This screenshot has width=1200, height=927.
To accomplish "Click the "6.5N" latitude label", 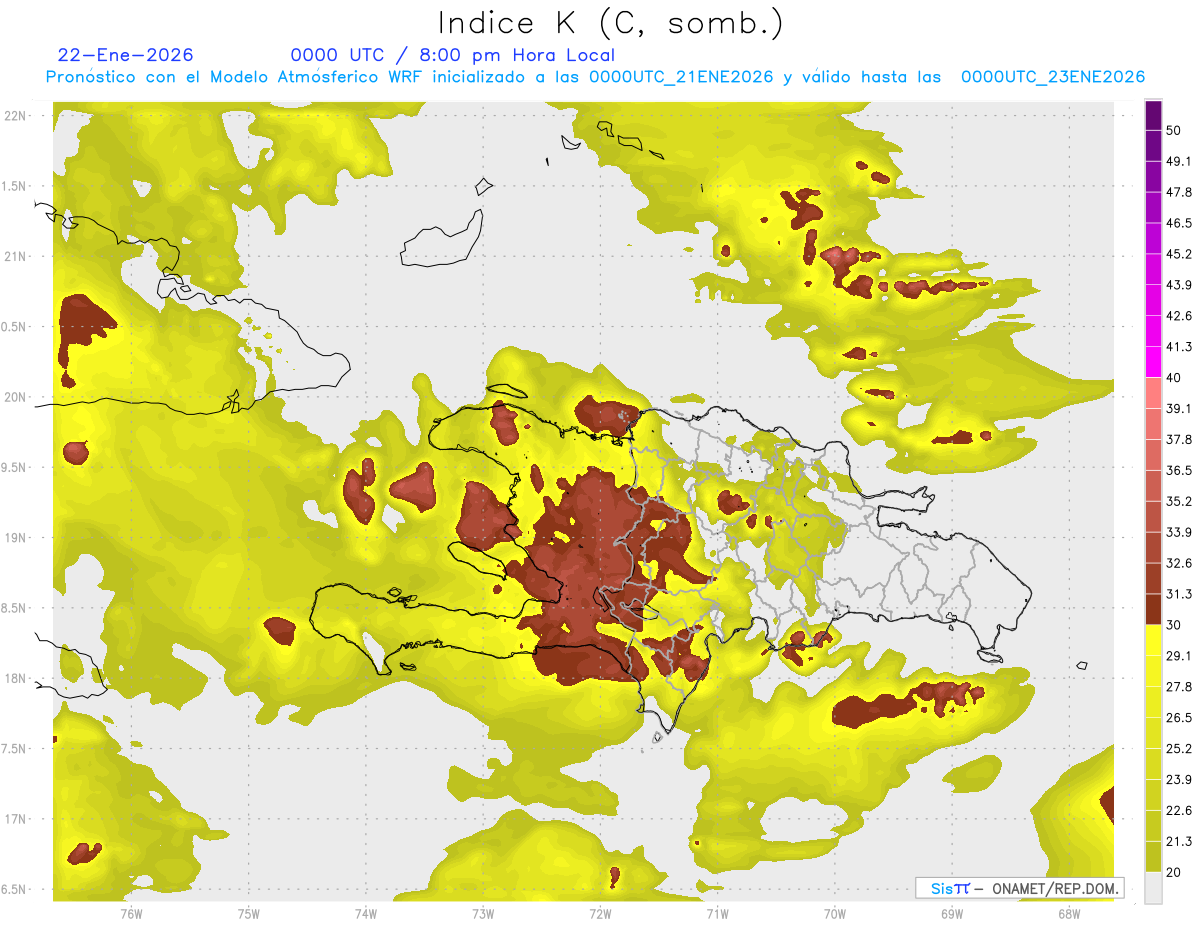I will click(x=15, y=889).
